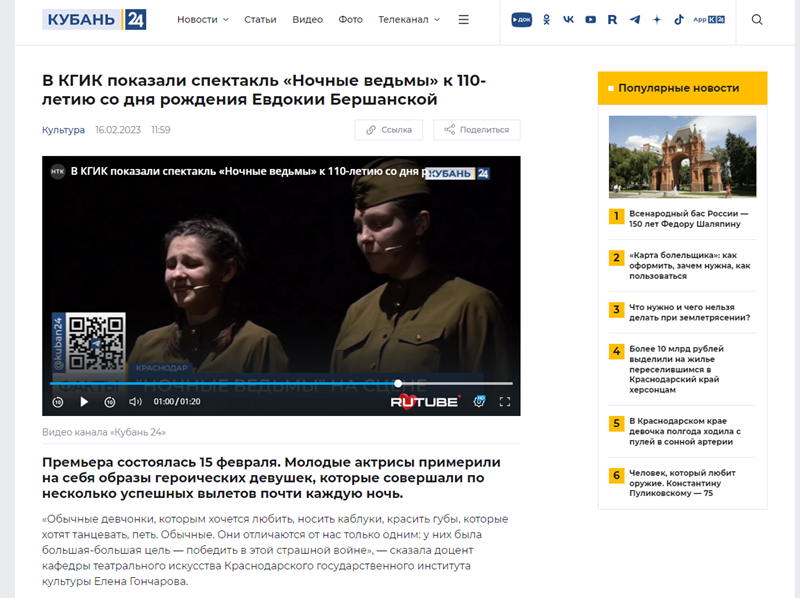This screenshot has height=598, width=800.
Task: Open the Dzen star icon
Action: [x=657, y=20]
